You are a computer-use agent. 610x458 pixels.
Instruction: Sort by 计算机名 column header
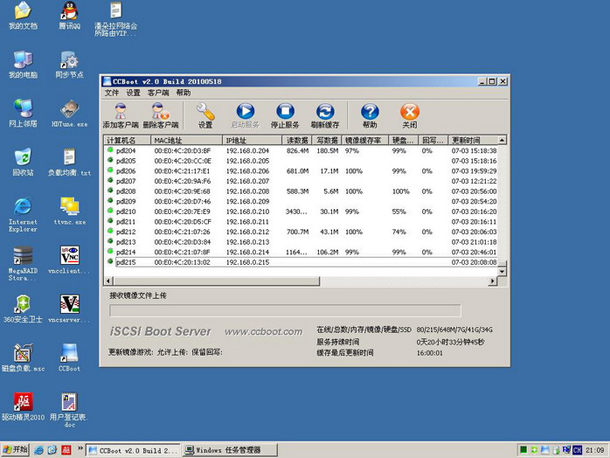click(x=127, y=140)
